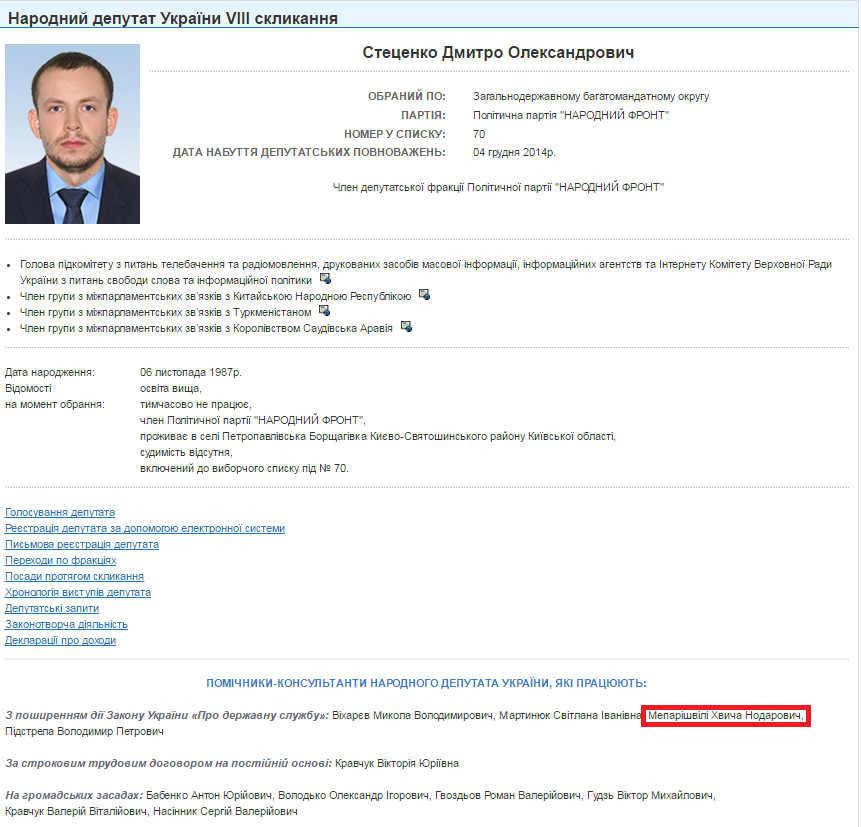
Task: View Посади протягом скликання
Action: click(x=74, y=576)
